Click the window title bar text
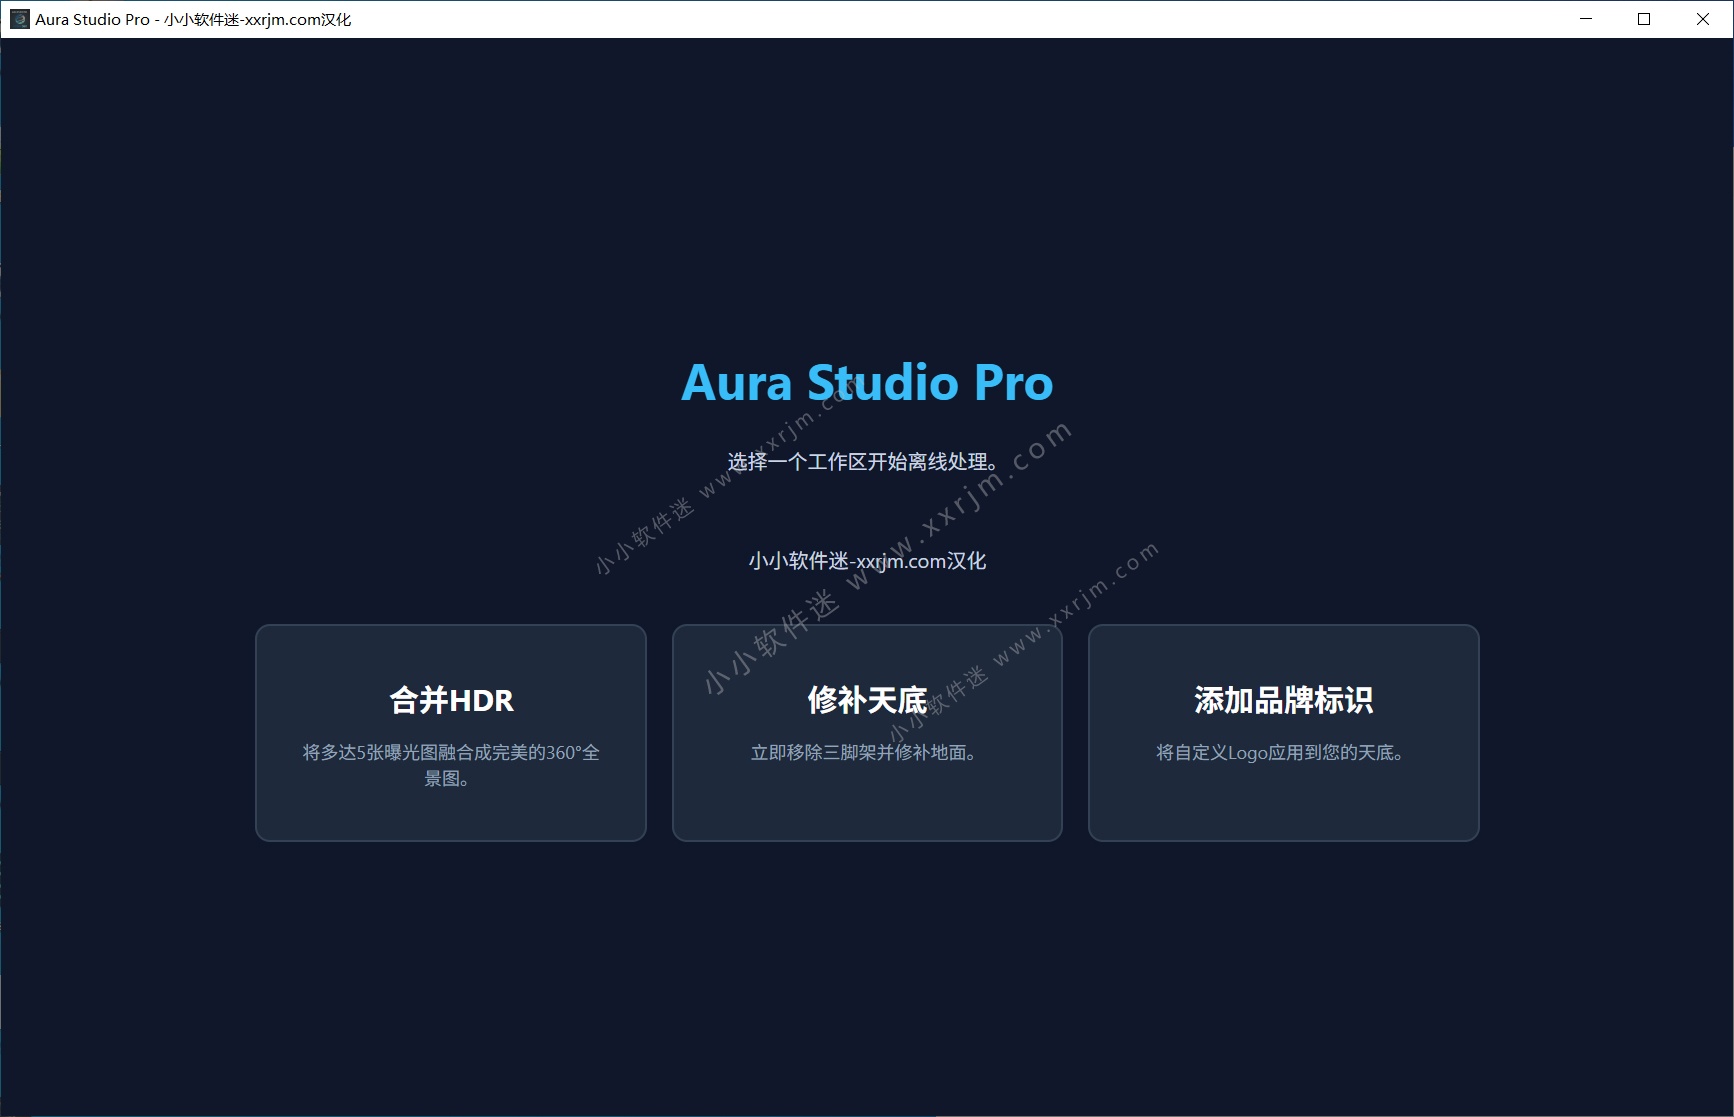Screen dimensions: 1734x1117 tap(192, 18)
